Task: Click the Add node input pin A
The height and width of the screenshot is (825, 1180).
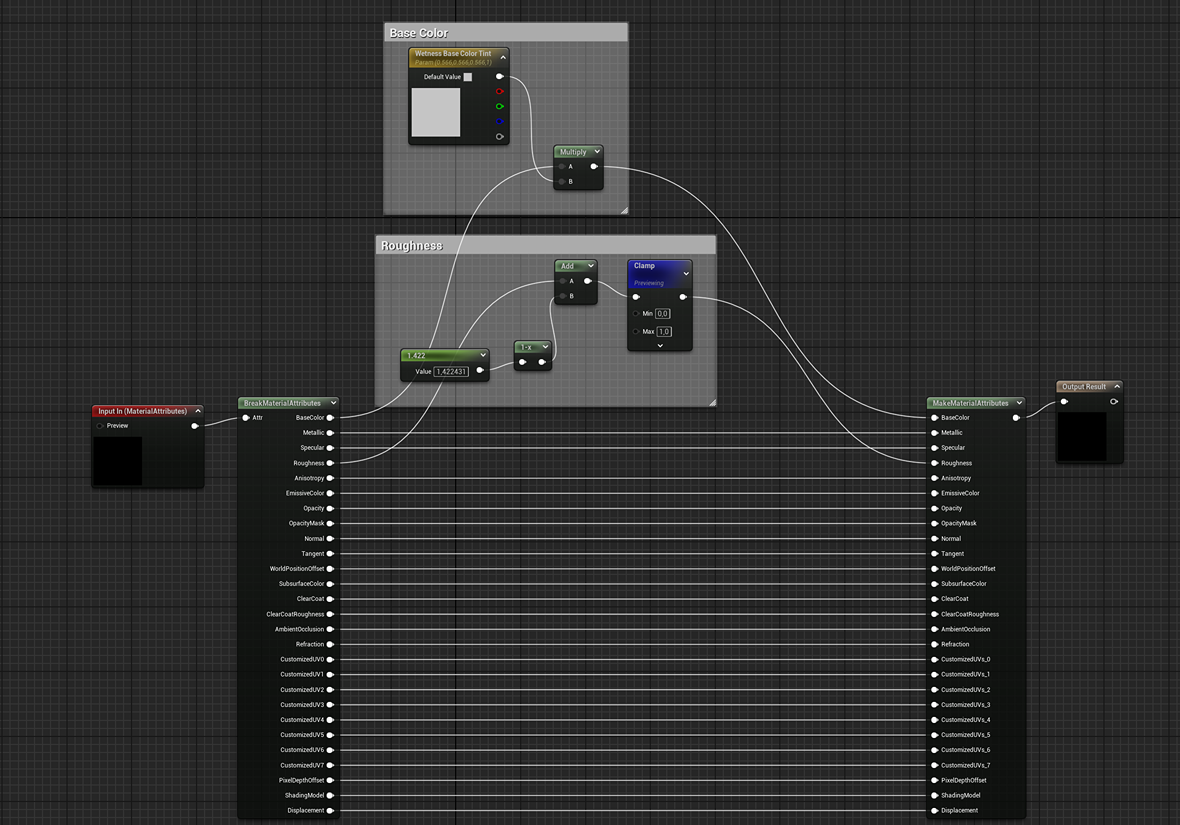Action: tap(563, 281)
